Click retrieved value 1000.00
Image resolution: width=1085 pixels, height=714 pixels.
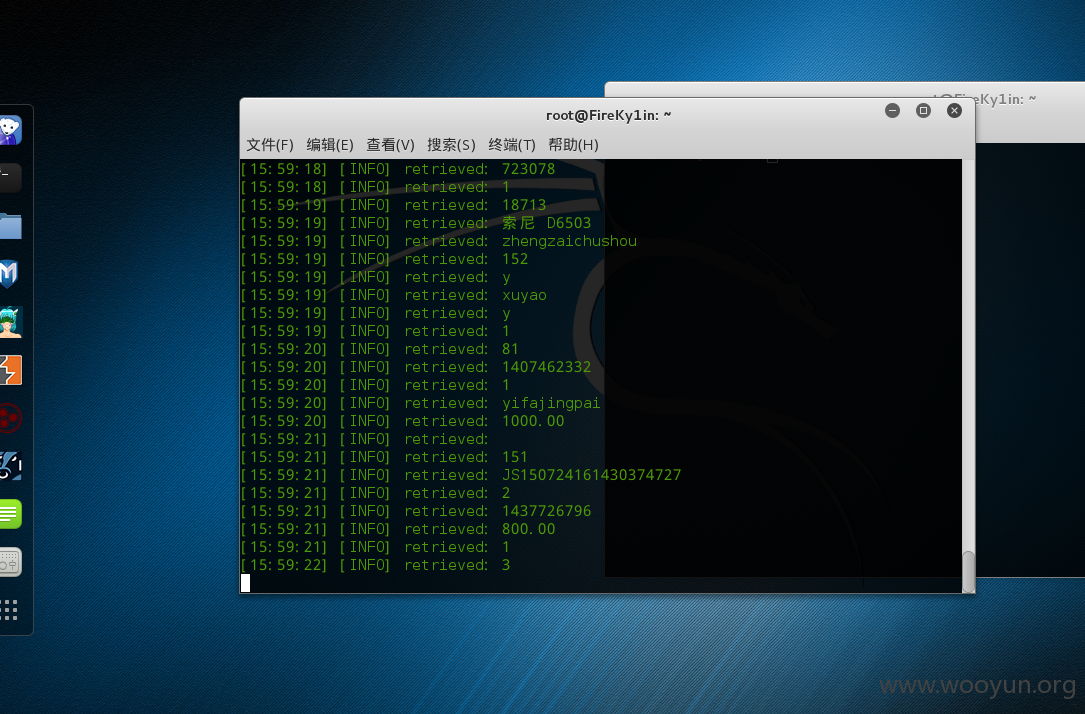tap(533, 421)
